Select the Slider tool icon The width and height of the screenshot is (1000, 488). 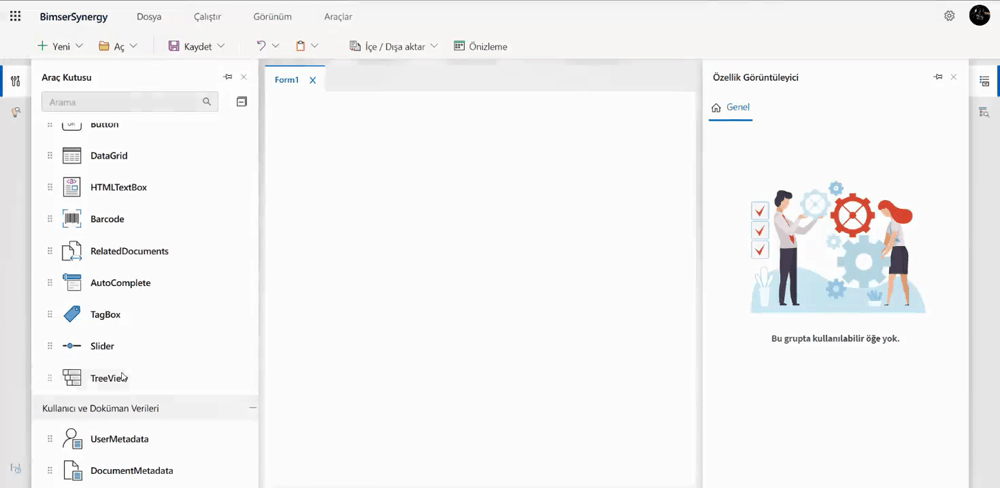click(71, 346)
